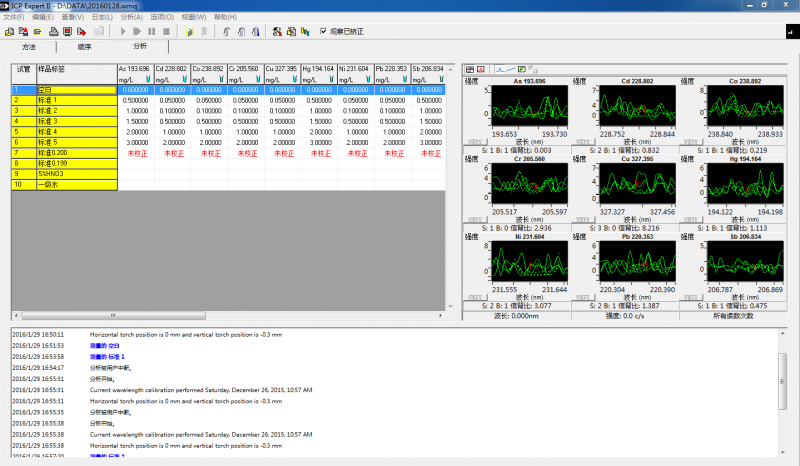Viewport: 800px width, 466px height.
Task: Toggle the tube marker in Cu 327.395 column header
Action: 296,78
